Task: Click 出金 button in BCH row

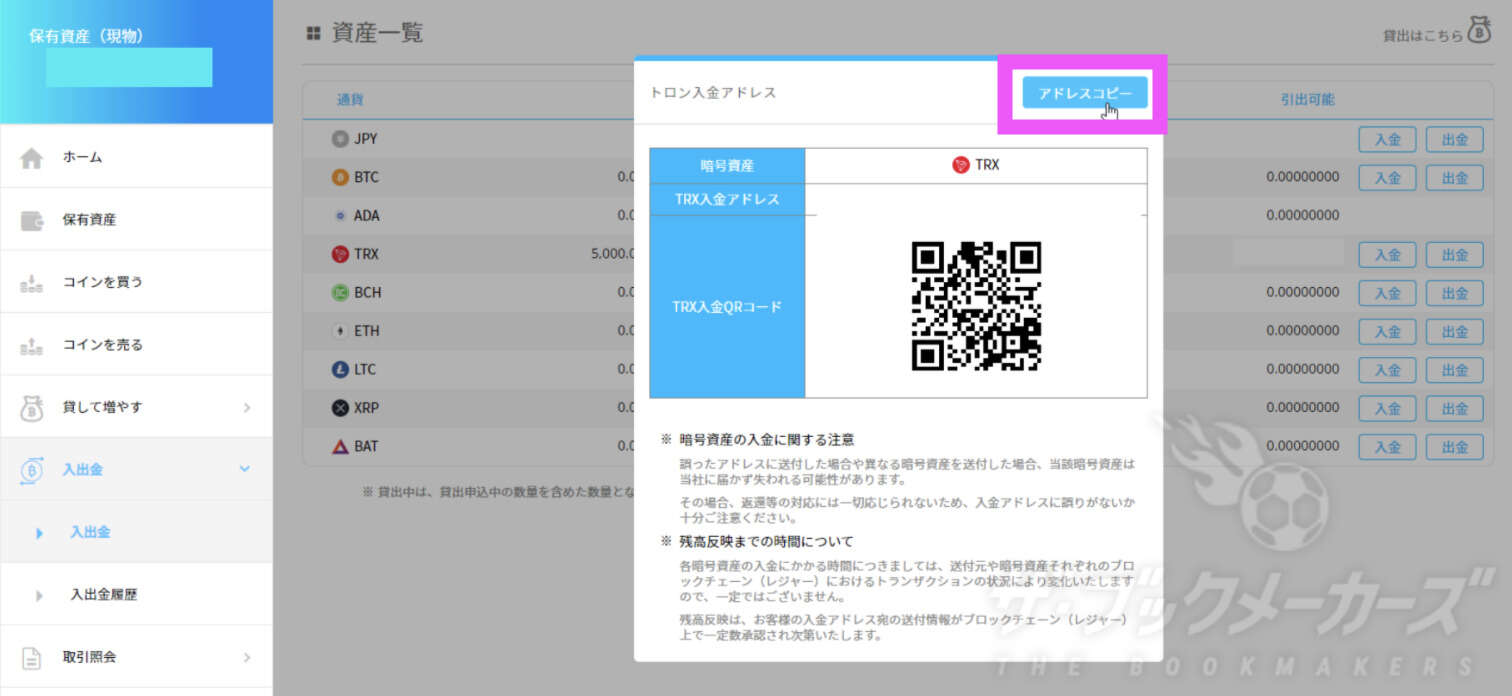Action: pos(1454,293)
